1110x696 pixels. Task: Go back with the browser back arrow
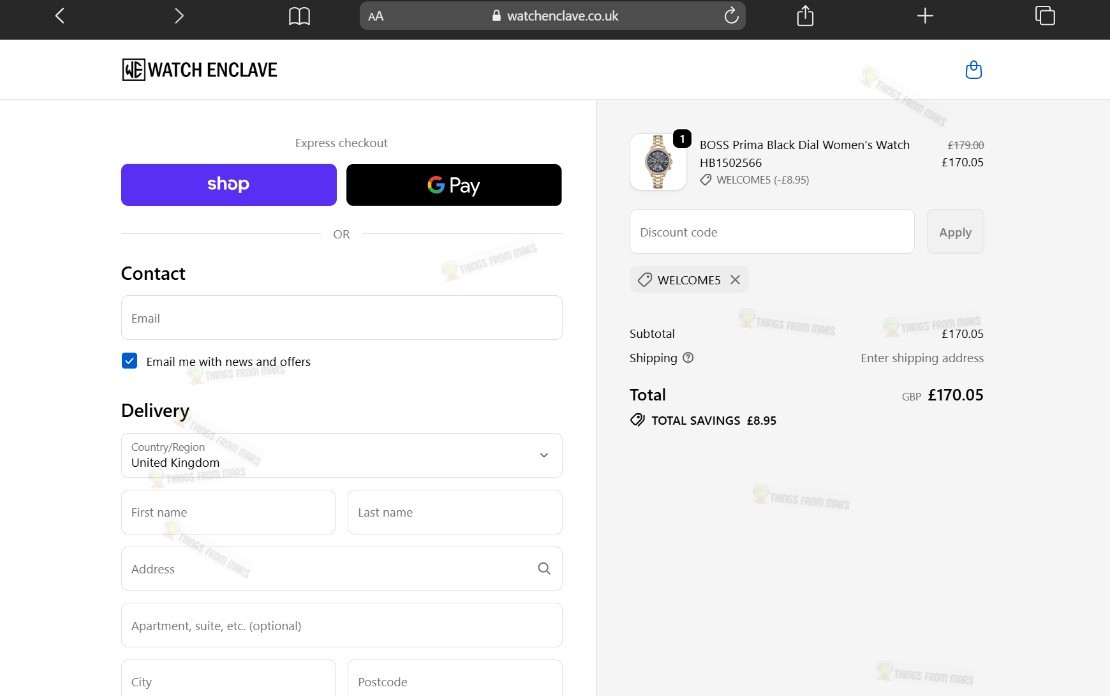coord(60,16)
